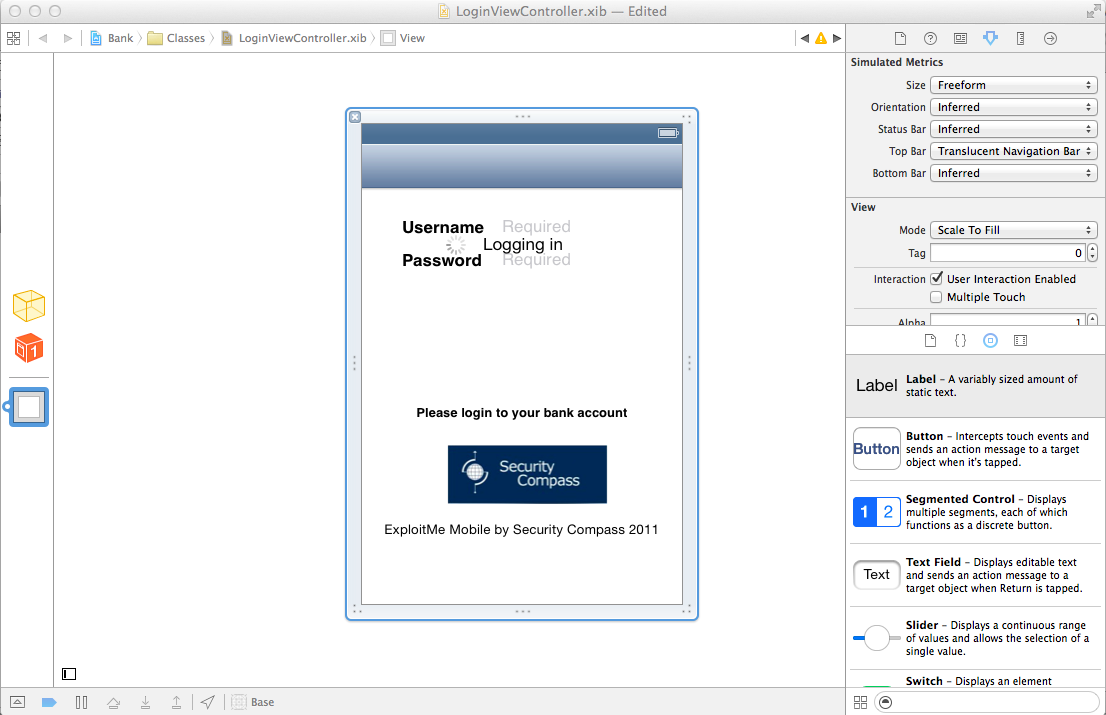The height and width of the screenshot is (715, 1106).
Task: Select 'Please login to your bank account' label
Action: click(x=521, y=412)
